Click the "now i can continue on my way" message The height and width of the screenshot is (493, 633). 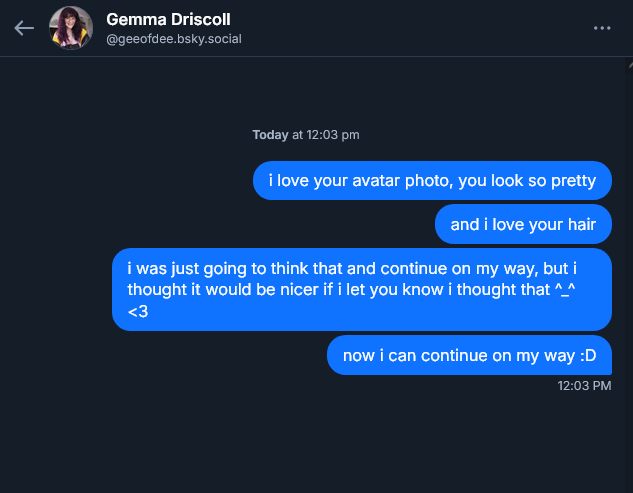pyautogui.click(x=469, y=355)
